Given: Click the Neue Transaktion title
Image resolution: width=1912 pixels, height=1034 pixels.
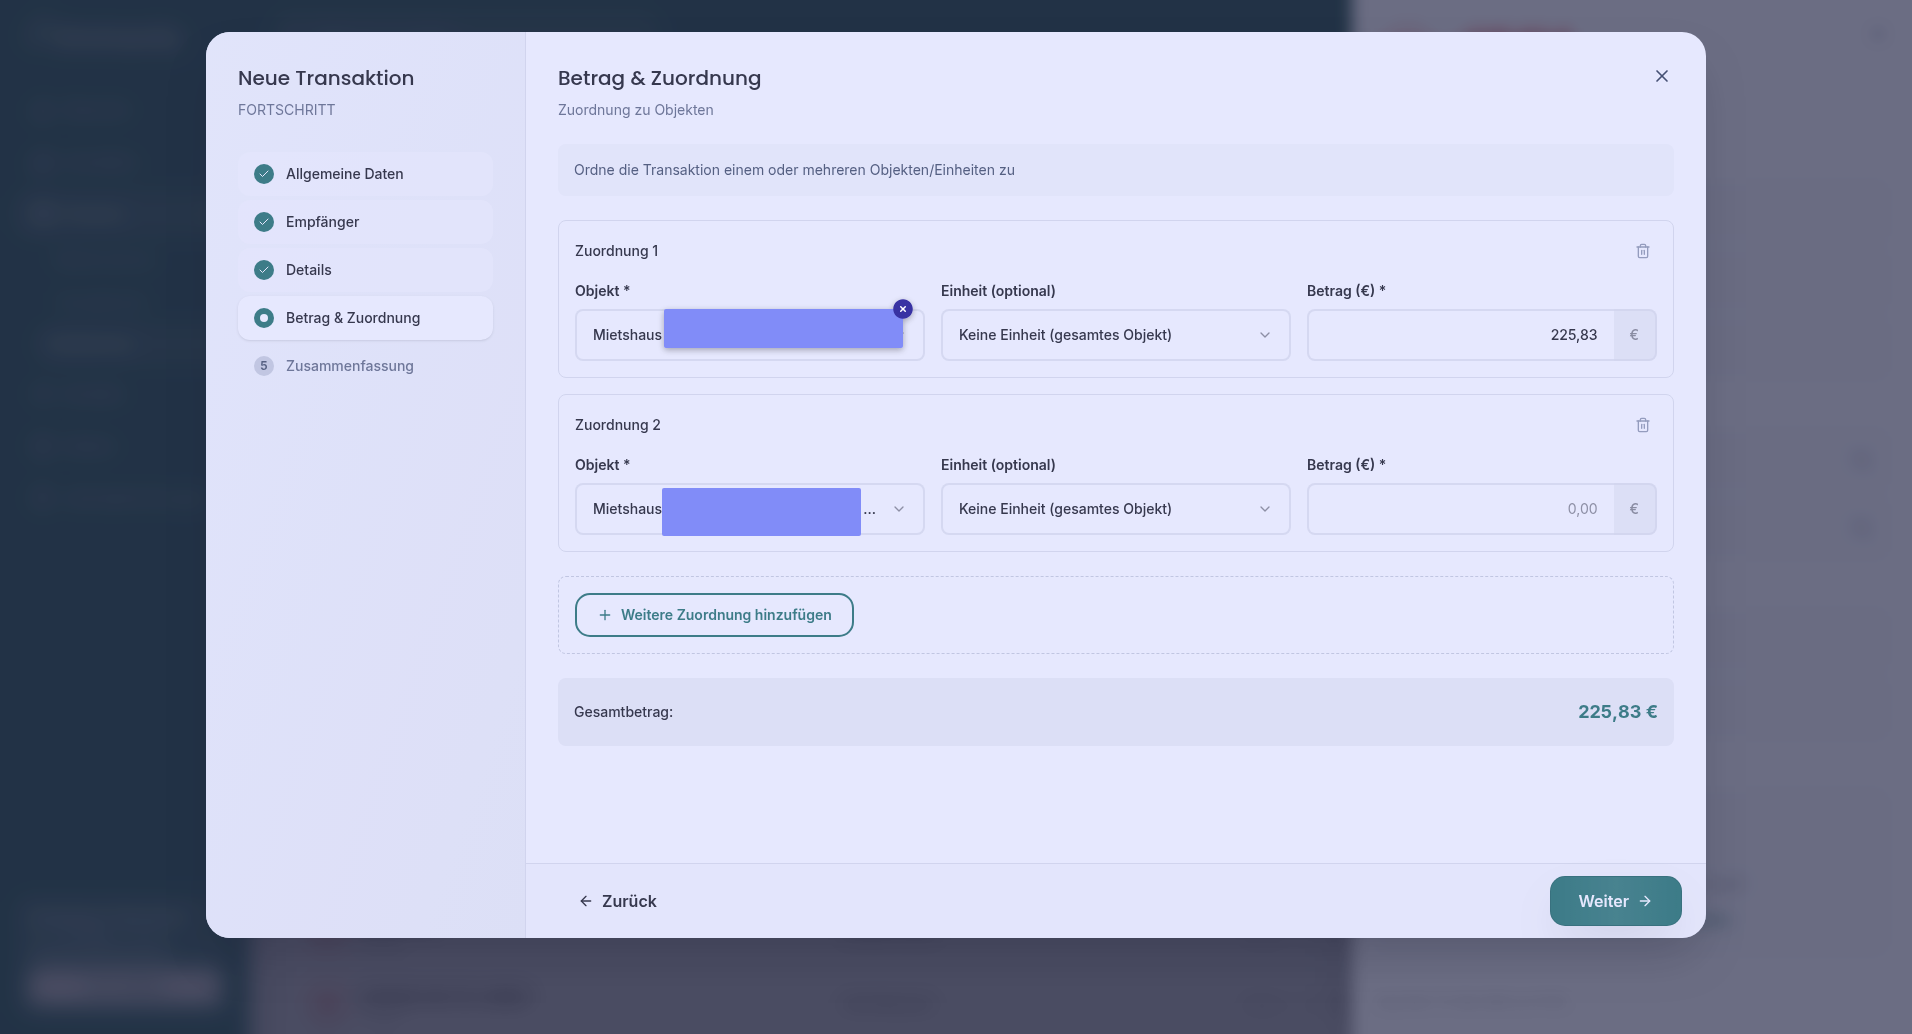Looking at the screenshot, I should click(326, 78).
